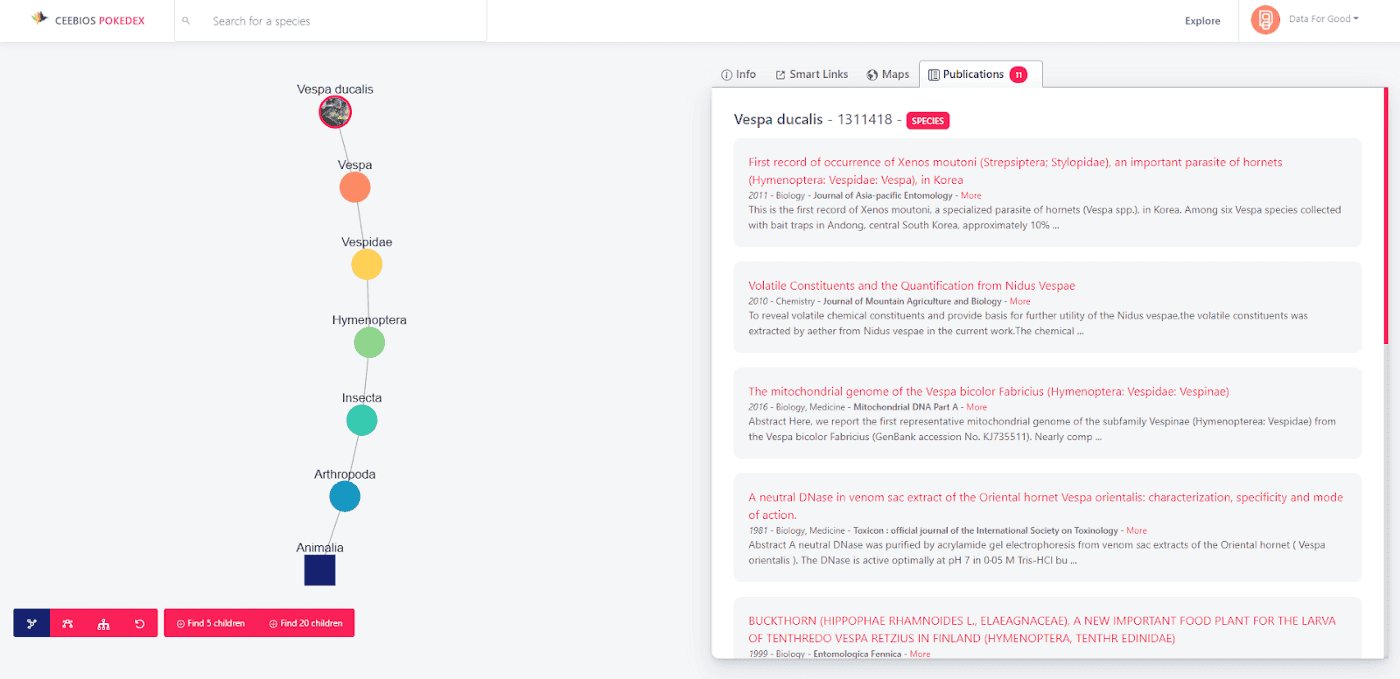This screenshot has width=1400, height=679.
Task: Click the search magnifier icon
Action: [x=186, y=21]
